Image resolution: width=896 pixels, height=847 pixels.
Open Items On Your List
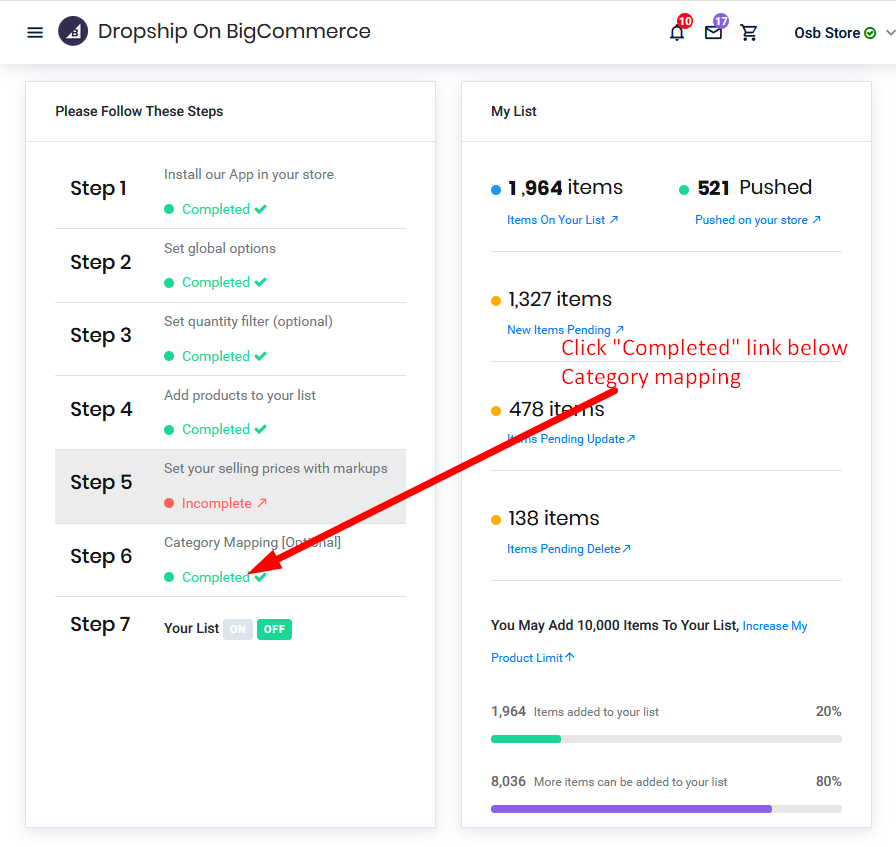click(562, 220)
